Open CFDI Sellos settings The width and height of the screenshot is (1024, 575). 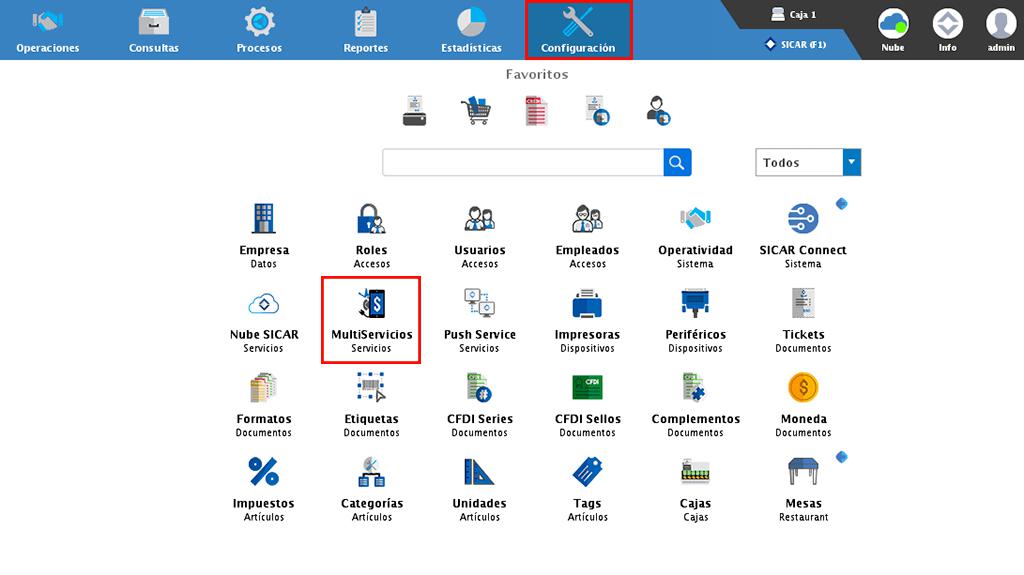(x=588, y=404)
